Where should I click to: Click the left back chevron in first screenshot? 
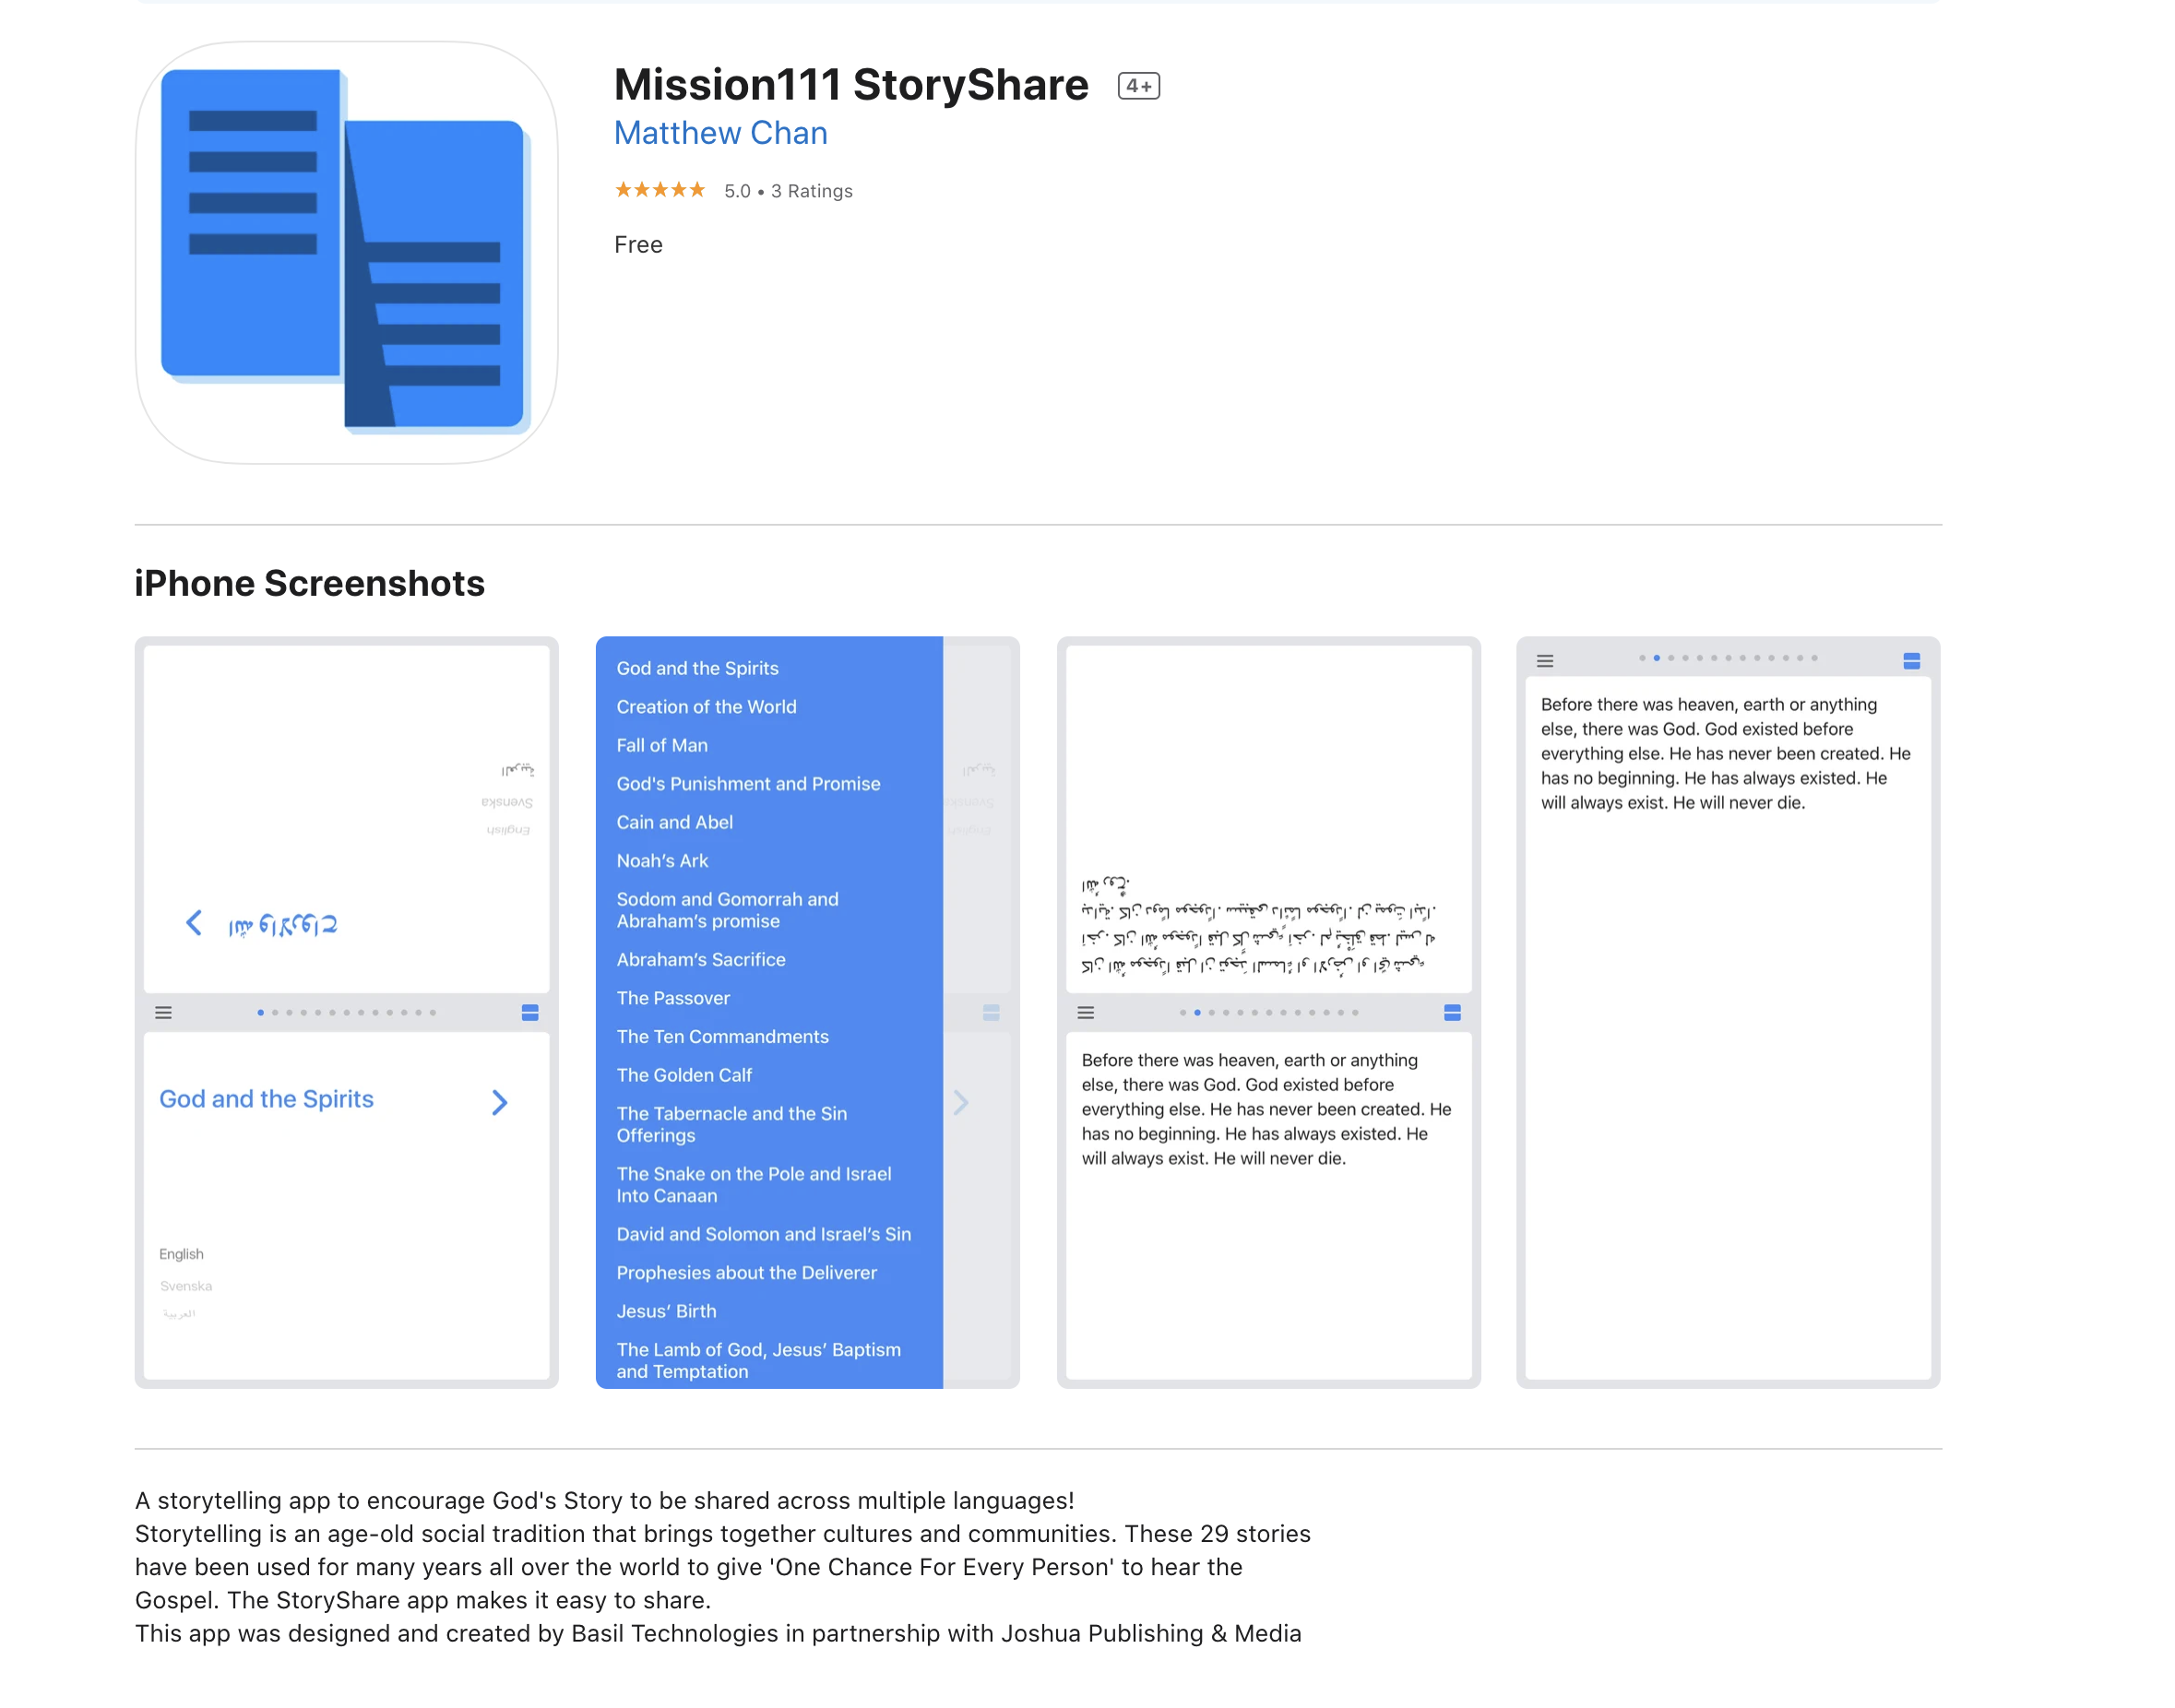194,923
